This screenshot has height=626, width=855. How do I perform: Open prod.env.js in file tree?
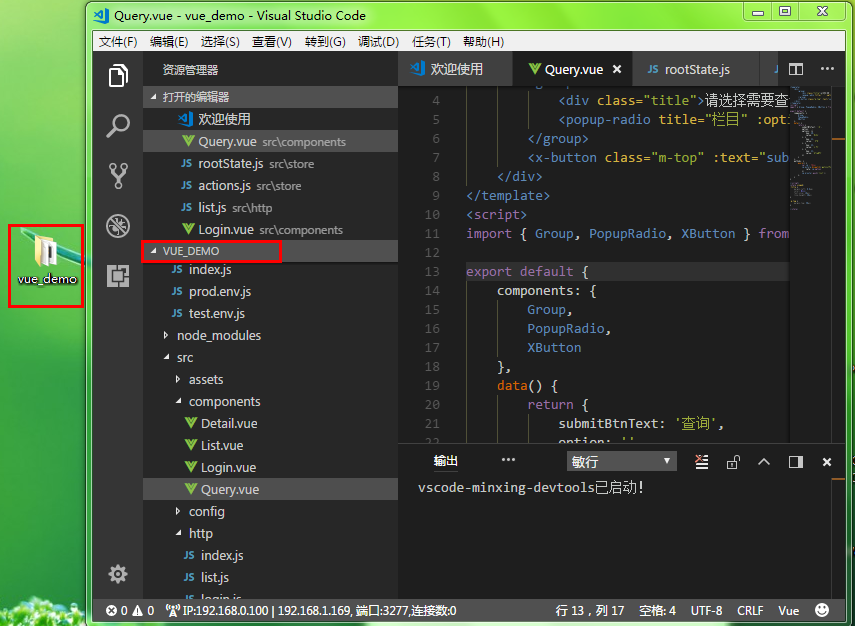tap(270, 291)
